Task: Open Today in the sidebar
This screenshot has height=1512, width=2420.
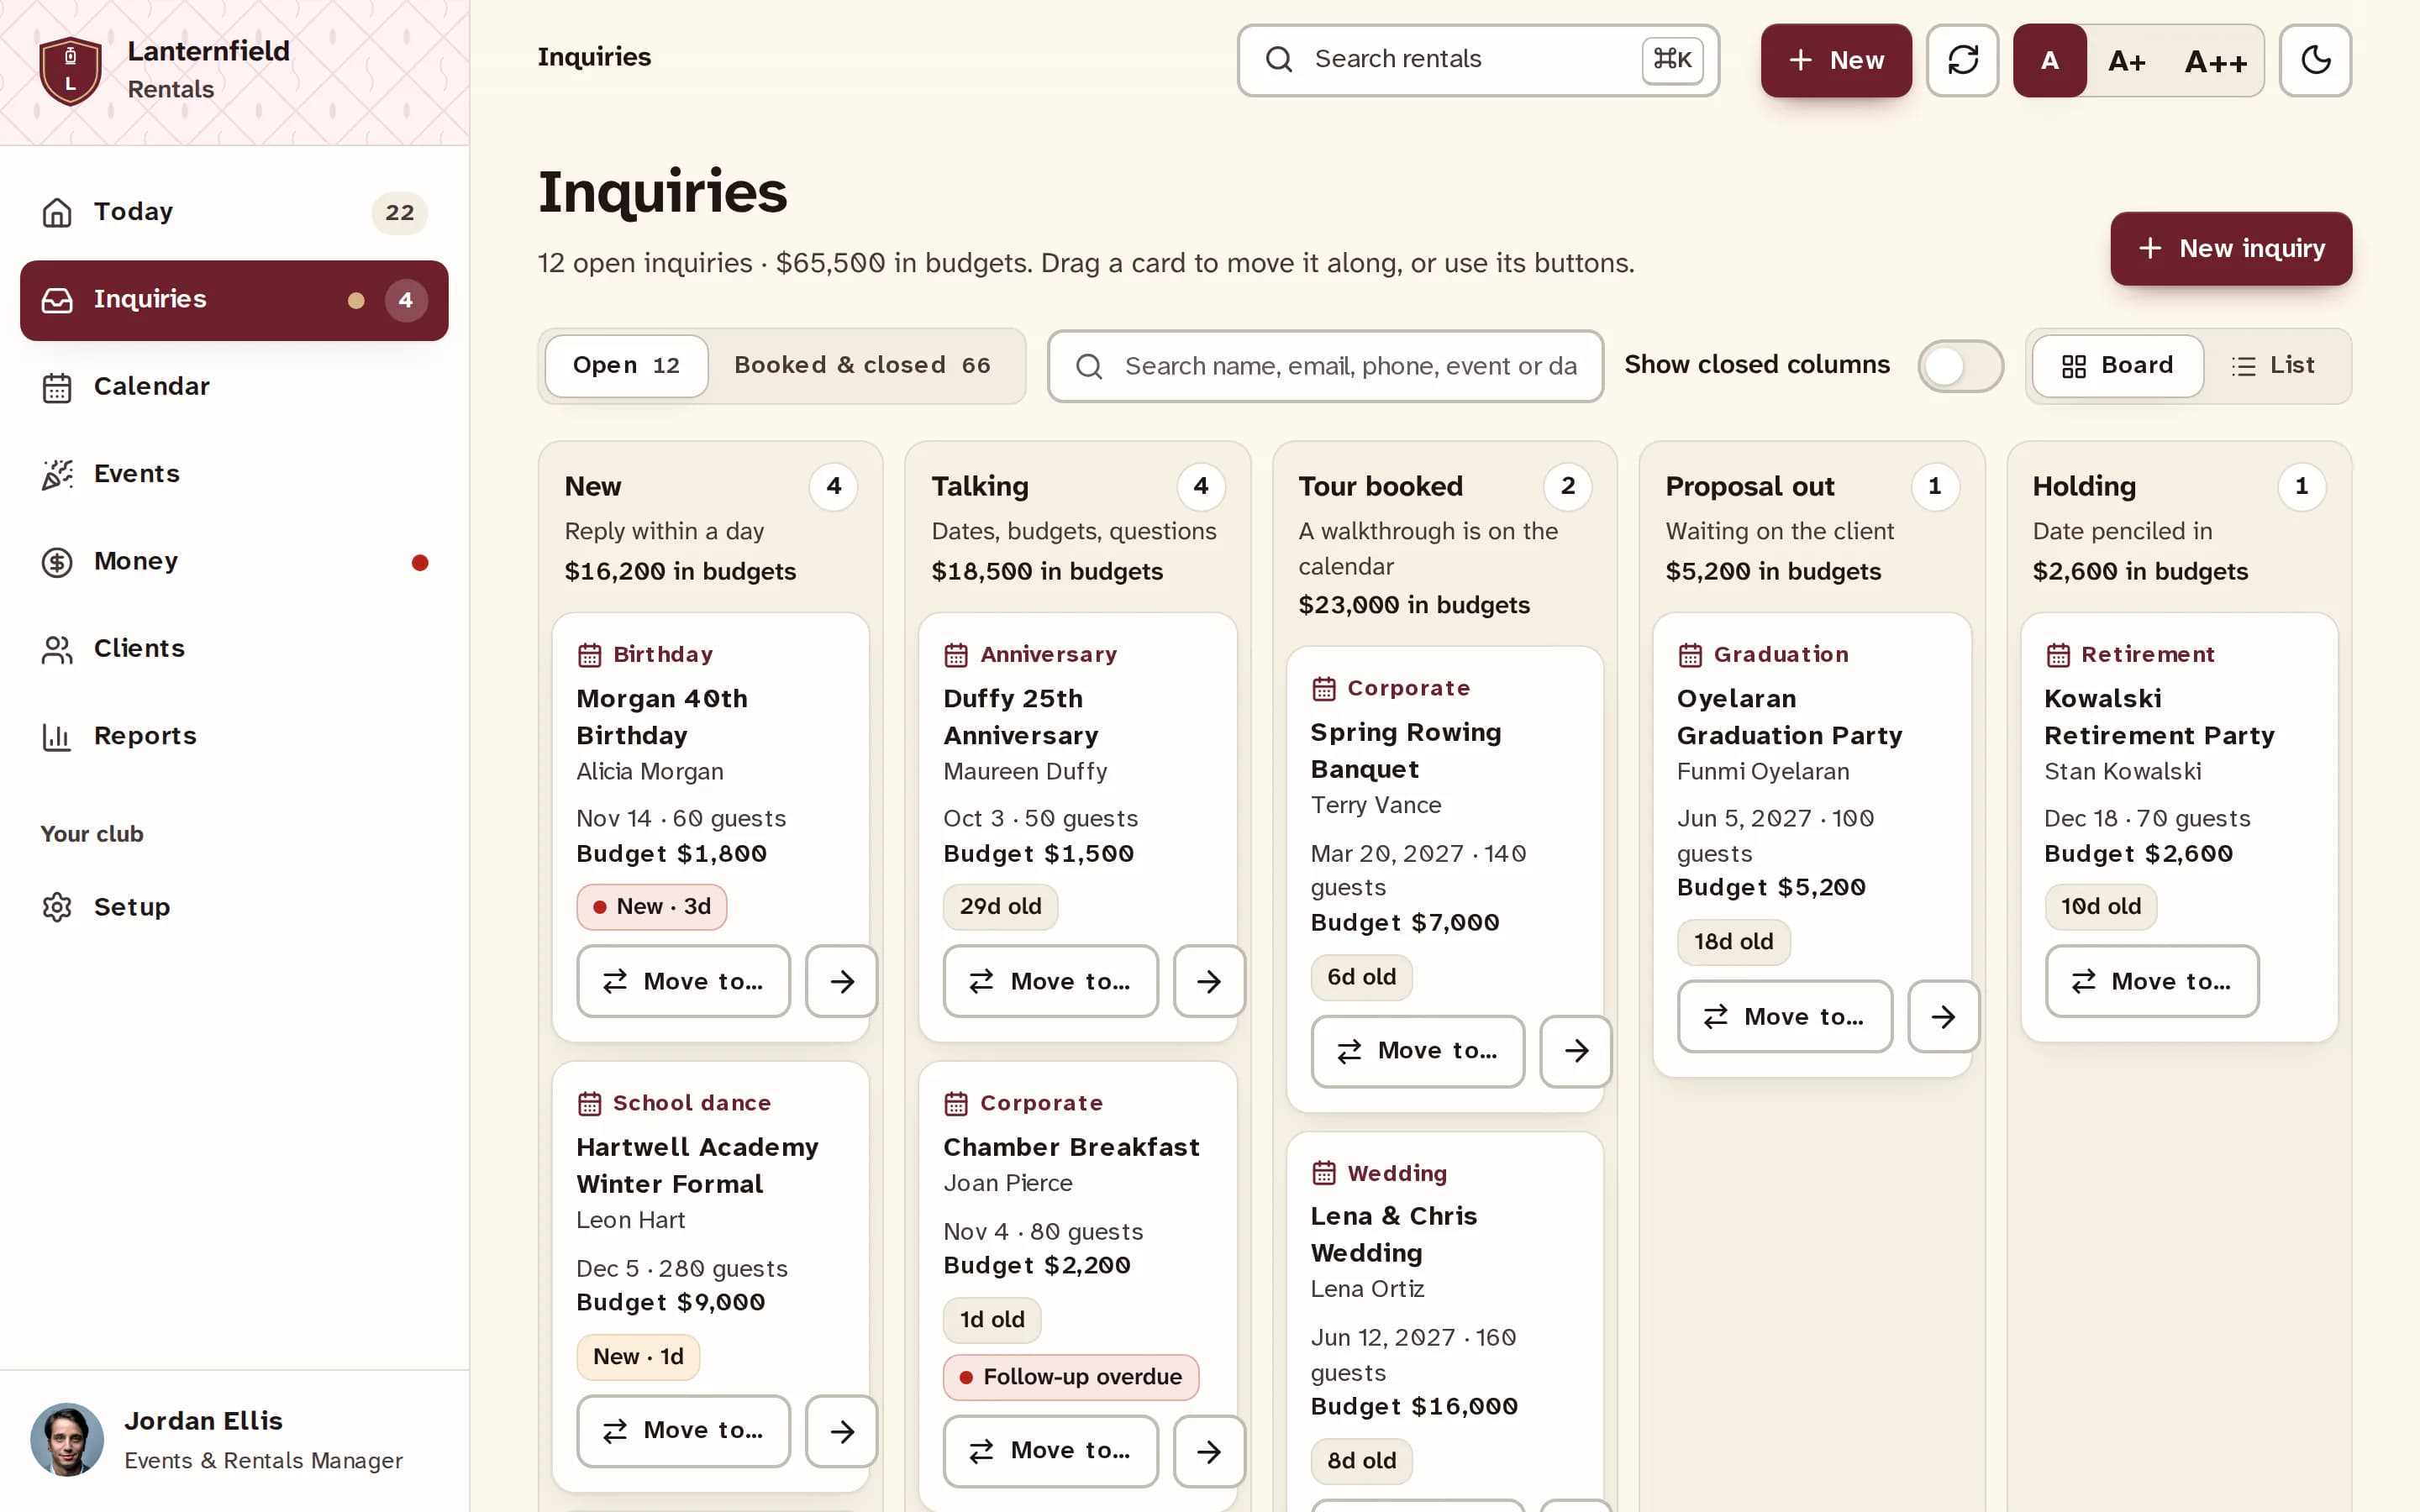Action: coord(234,212)
